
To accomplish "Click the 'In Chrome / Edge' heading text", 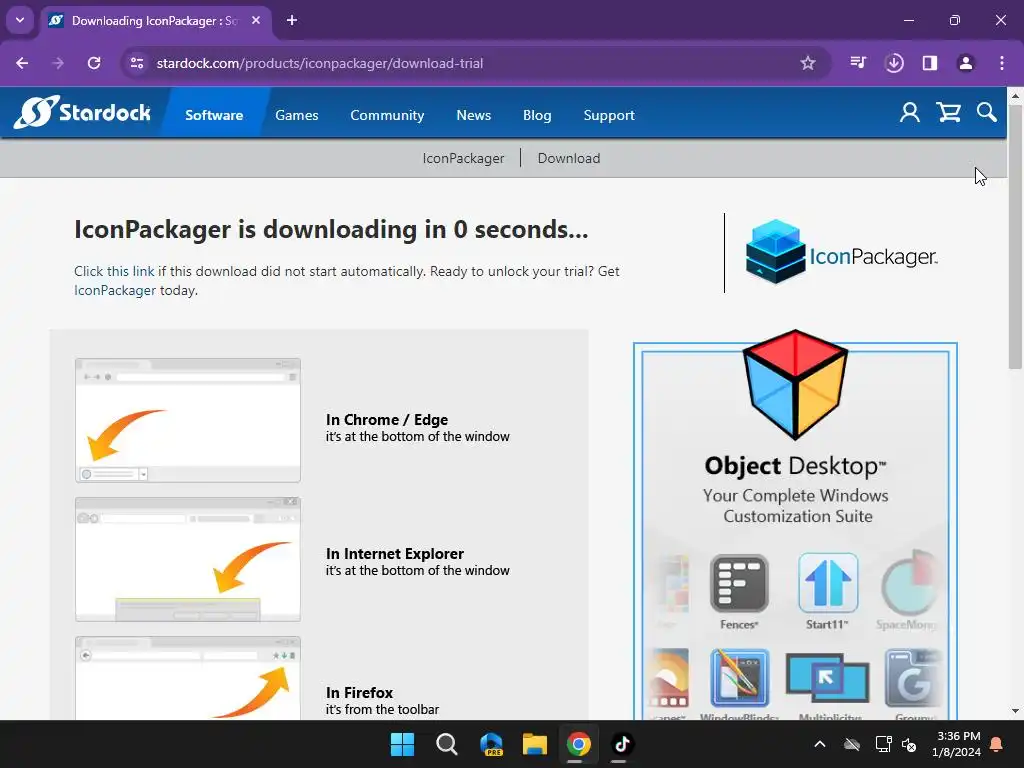I will point(387,420).
